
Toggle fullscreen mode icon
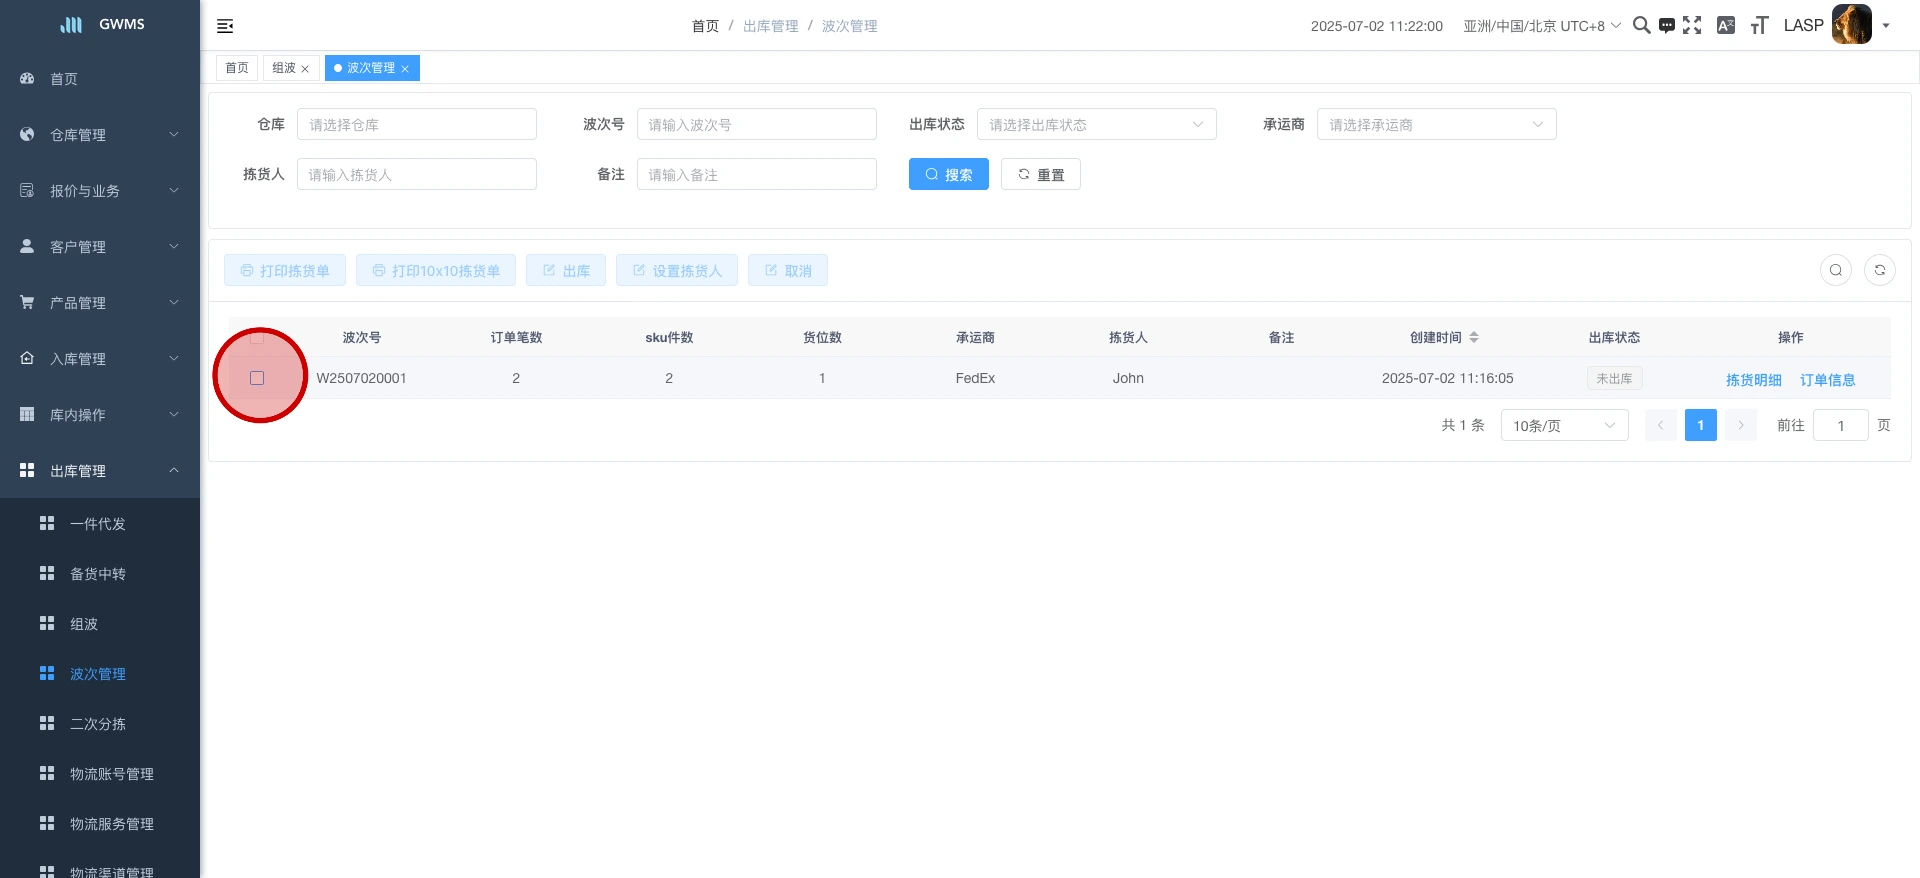(1692, 26)
